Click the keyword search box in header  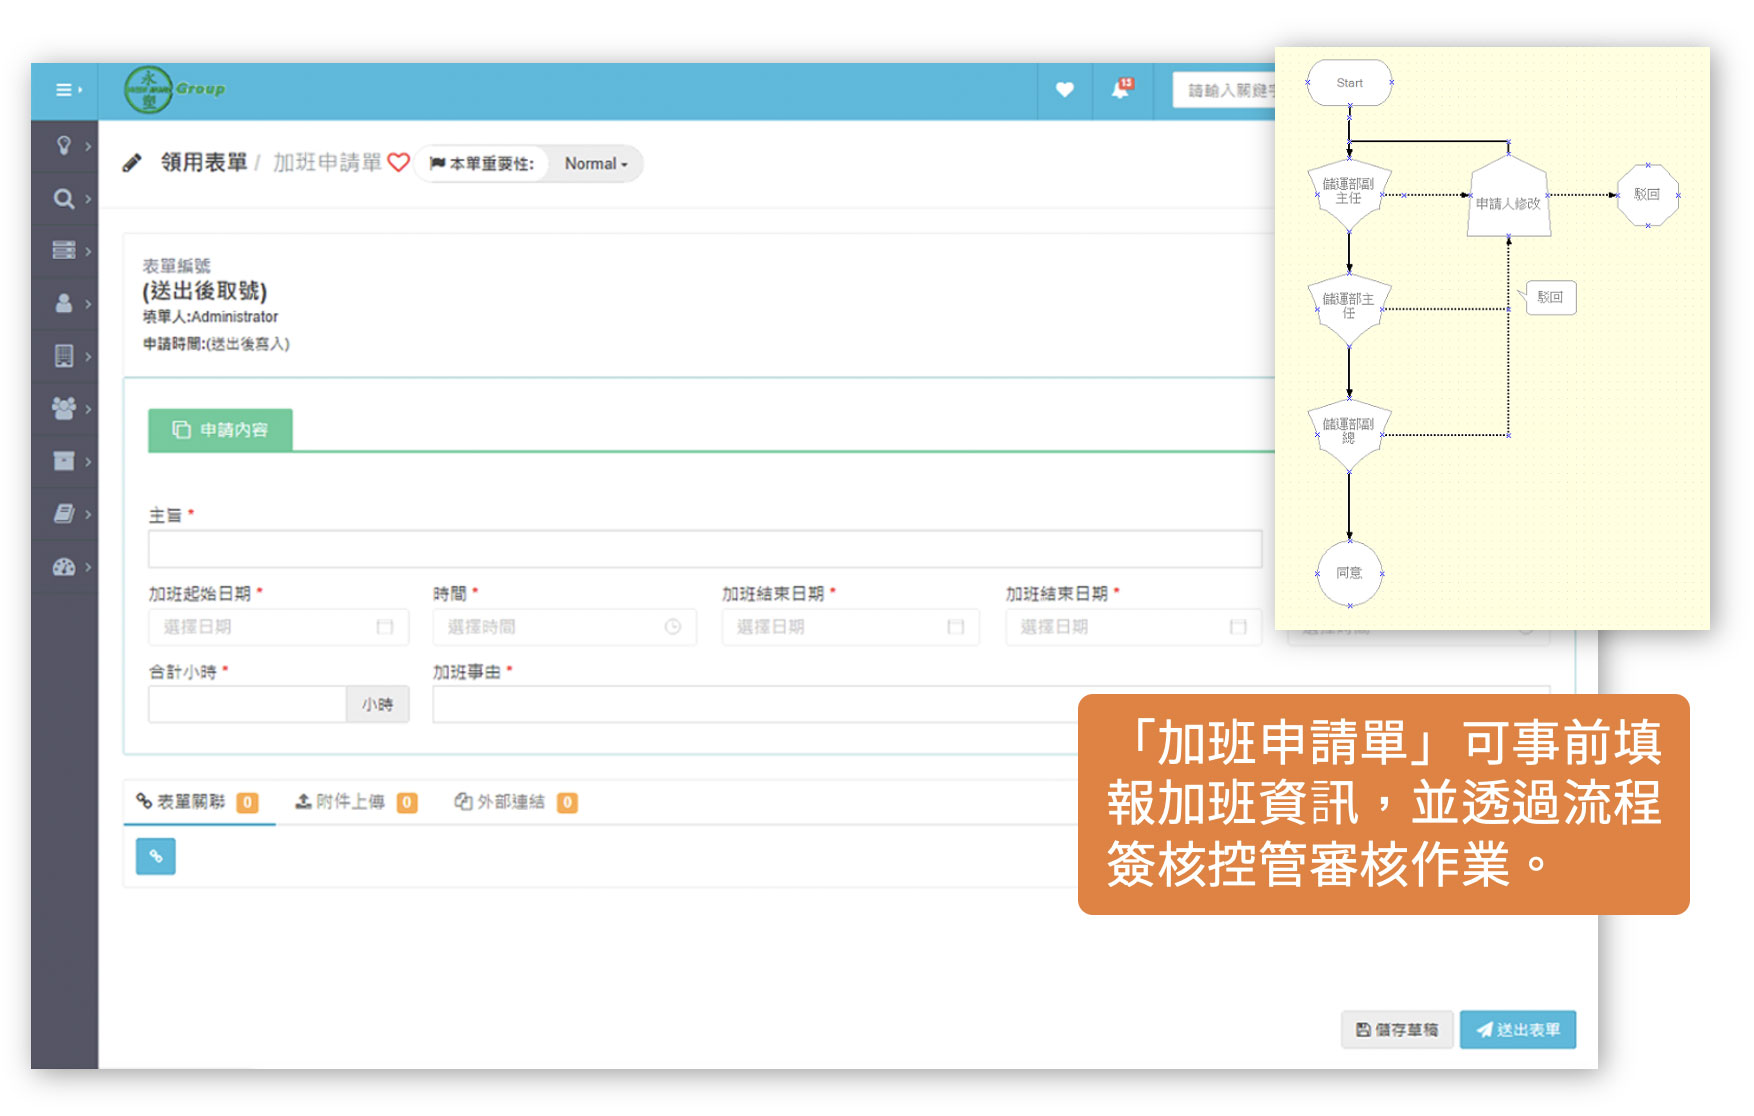(x=1224, y=90)
